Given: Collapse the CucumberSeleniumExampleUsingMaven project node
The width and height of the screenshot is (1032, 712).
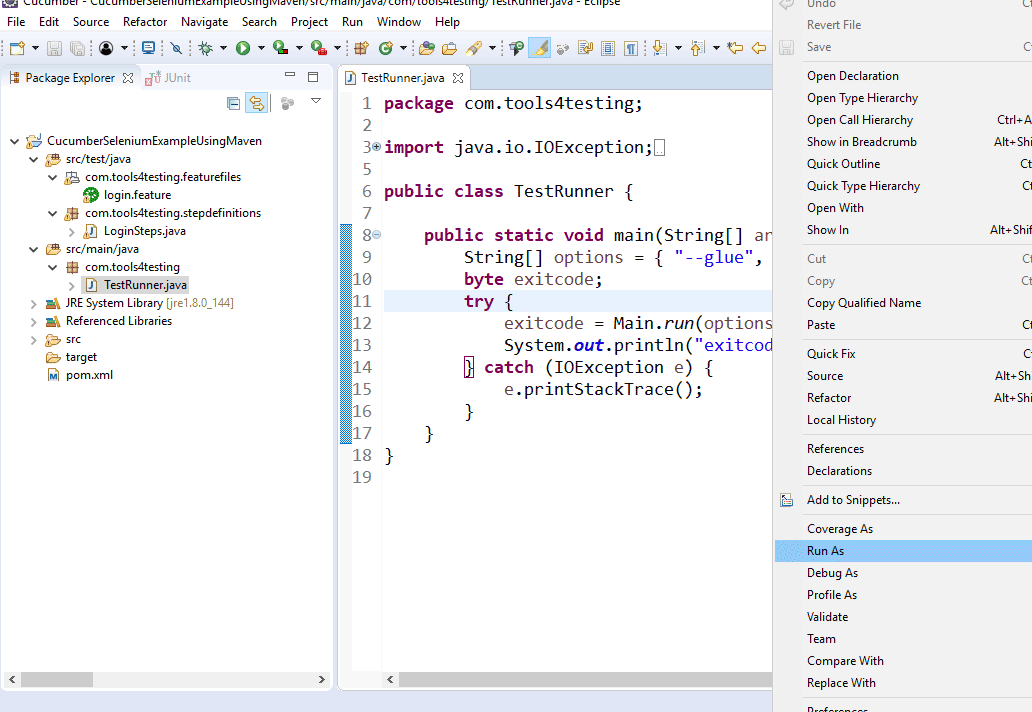Looking at the screenshot, I should (x=14, y=141).
